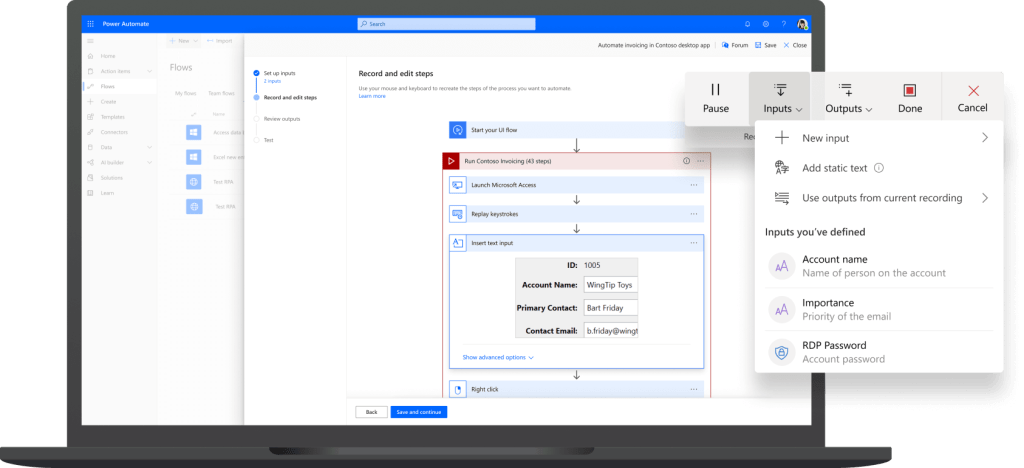Click the Account name text icon
This screenshot has width=1024, height=468.
point(782,266)
